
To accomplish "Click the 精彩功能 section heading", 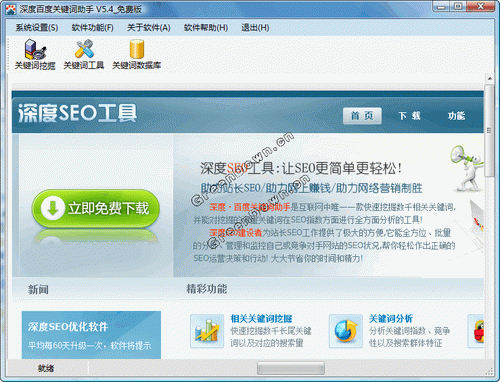I will tap(207, 289).
